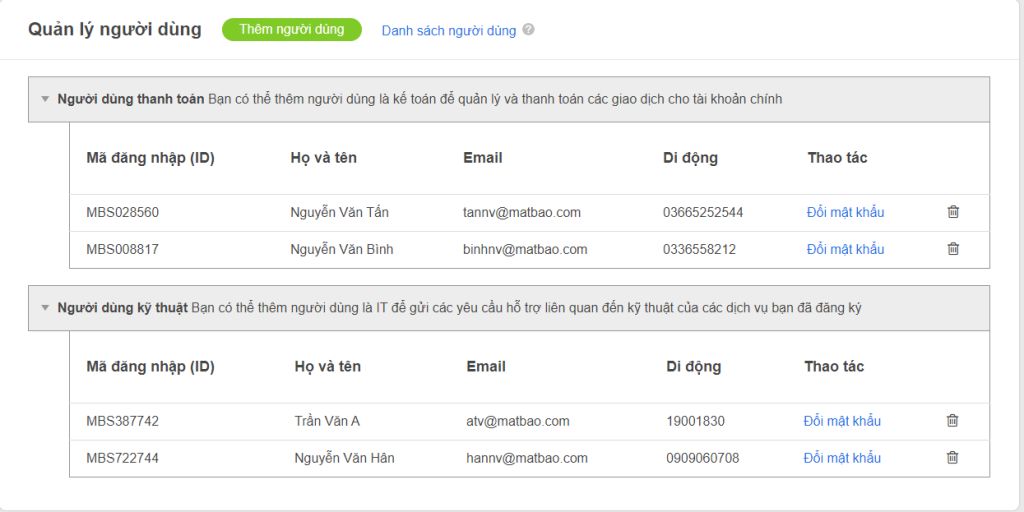Select the tannv@matbao.com email cell

pyautogui.click(x=521, y=212)
